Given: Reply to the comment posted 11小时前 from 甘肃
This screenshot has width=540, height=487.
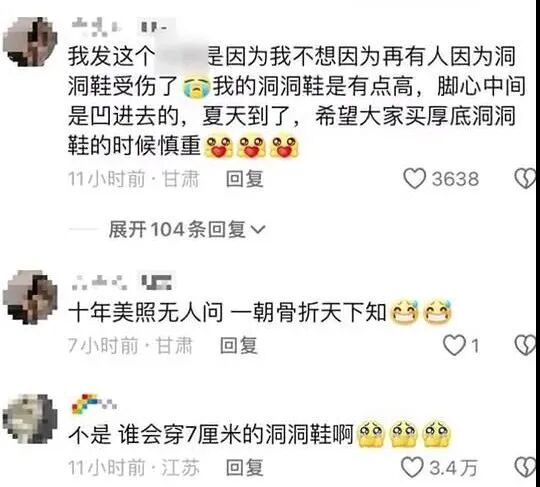Looking at the screenshot, I should (245, 179).
